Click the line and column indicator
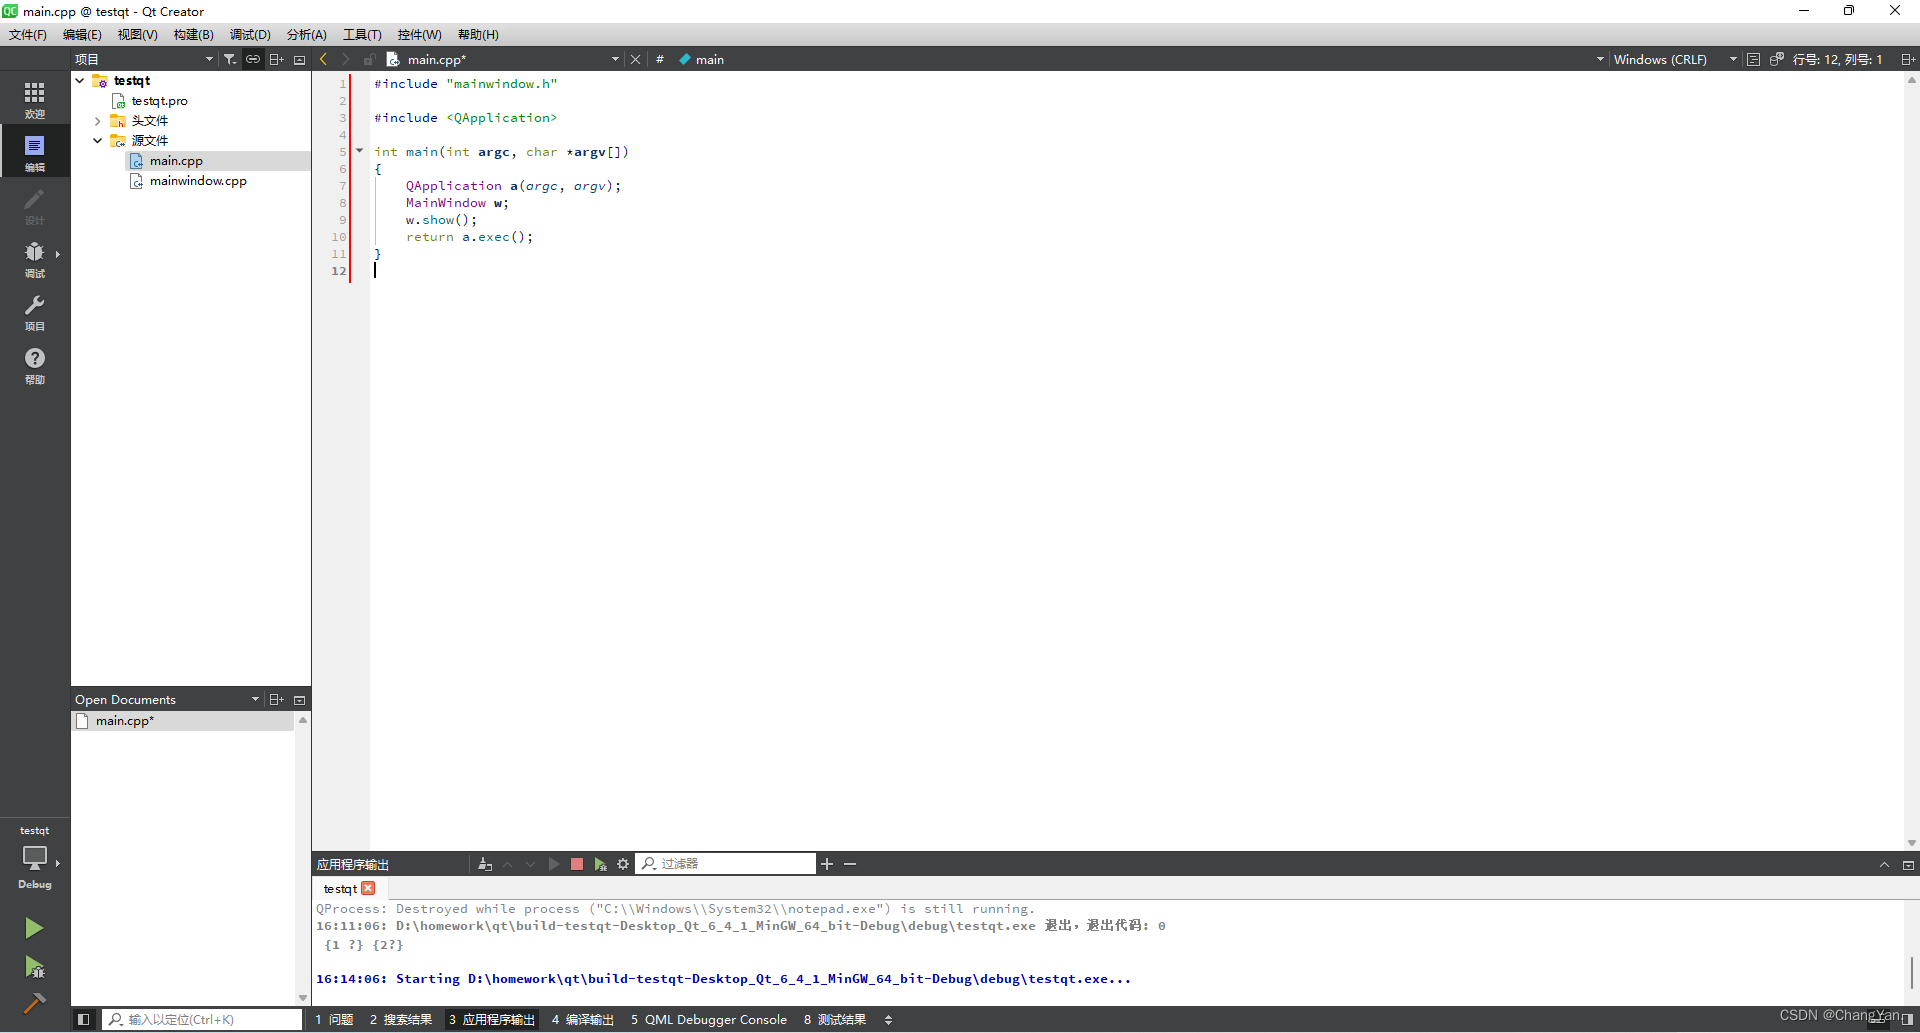 [x=1837, y=59]
